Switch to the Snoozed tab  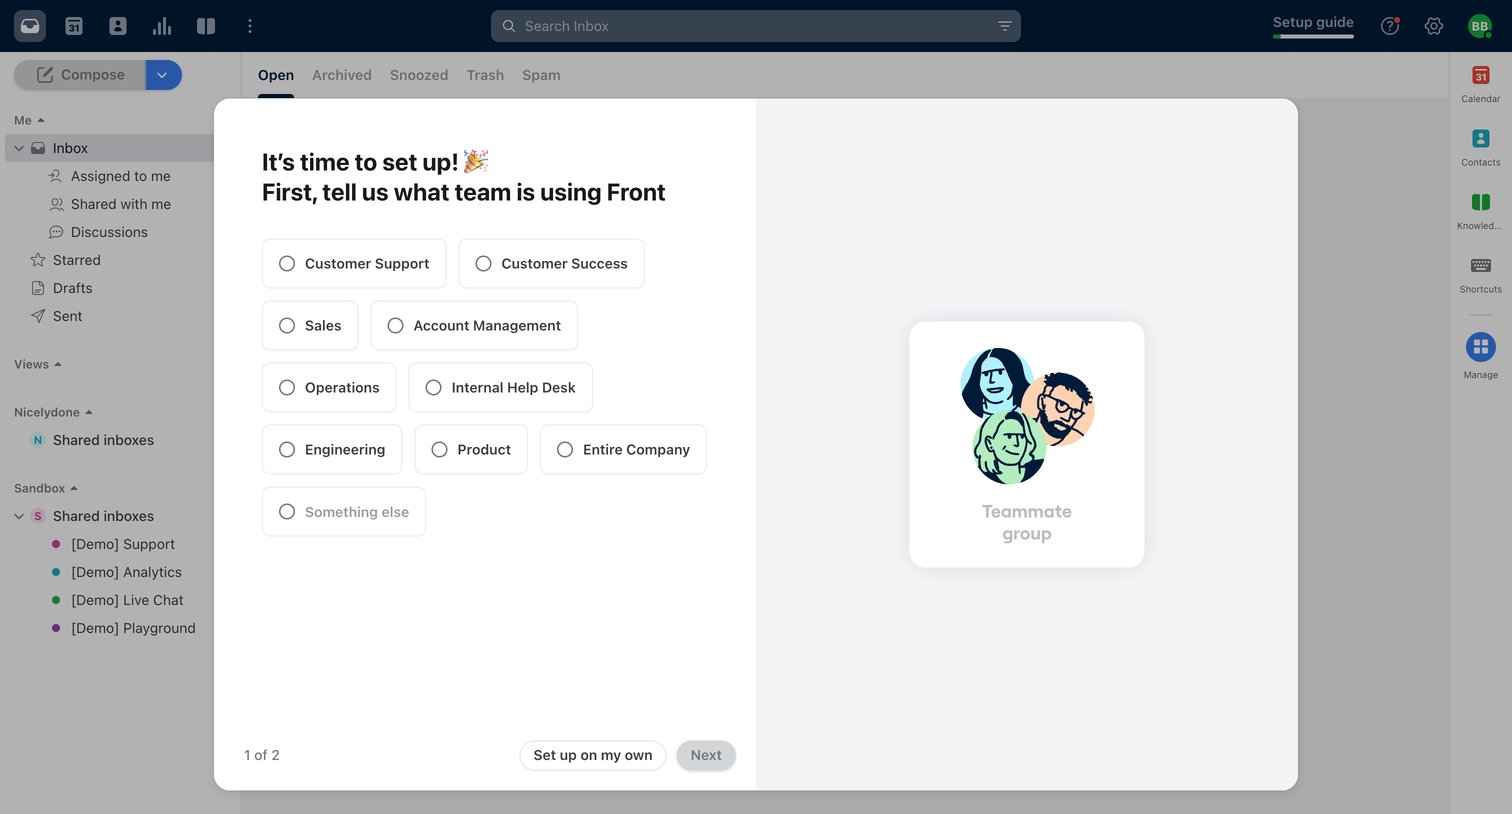pos(419,75)
